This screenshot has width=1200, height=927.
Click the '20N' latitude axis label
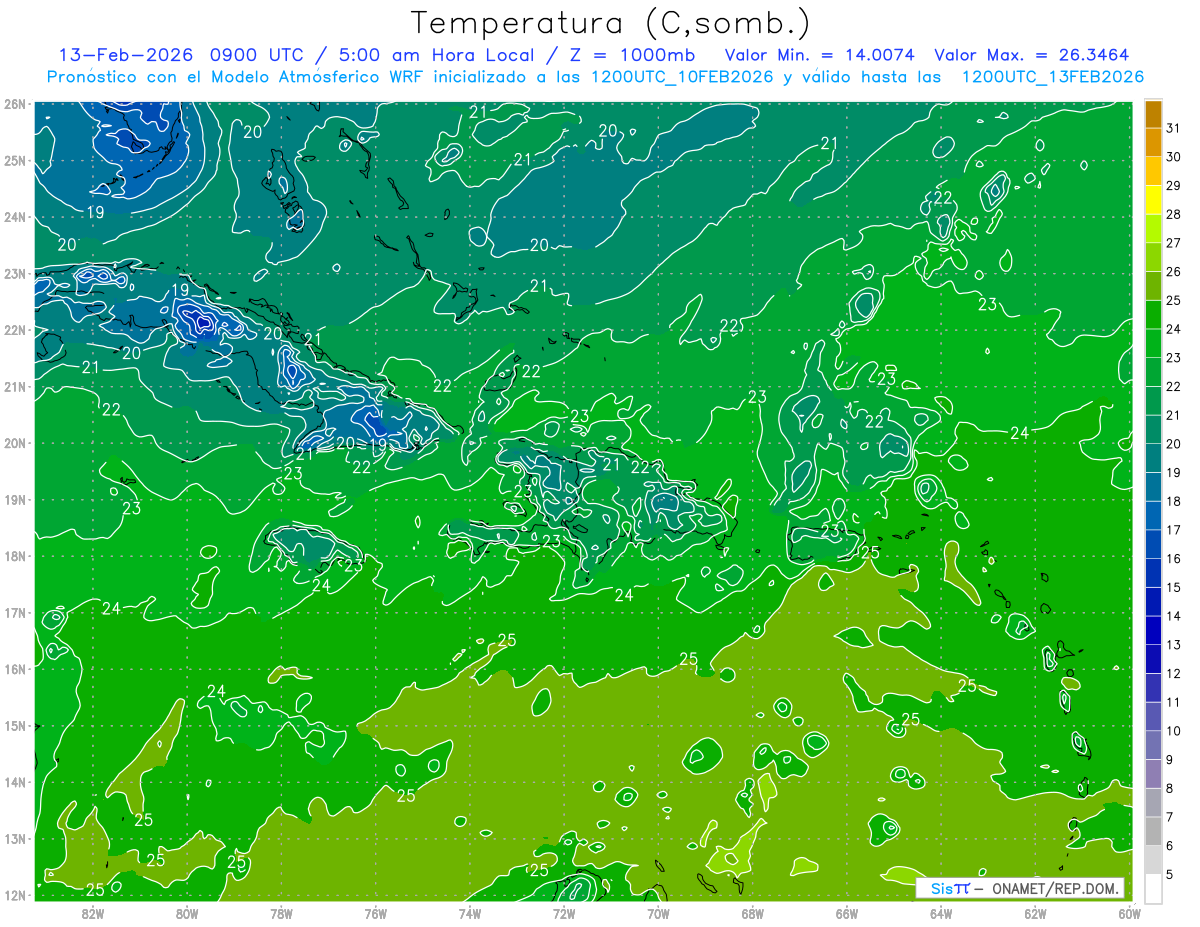(14, 443)
